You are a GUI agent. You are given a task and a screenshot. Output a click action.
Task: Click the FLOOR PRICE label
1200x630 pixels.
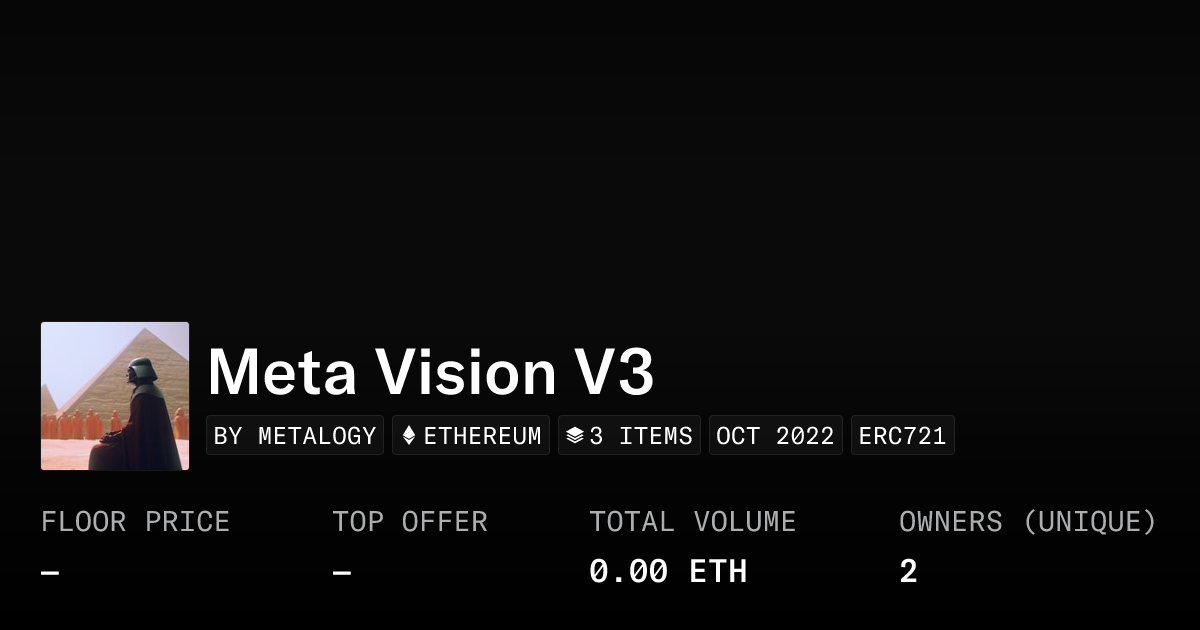click(135, 522)
